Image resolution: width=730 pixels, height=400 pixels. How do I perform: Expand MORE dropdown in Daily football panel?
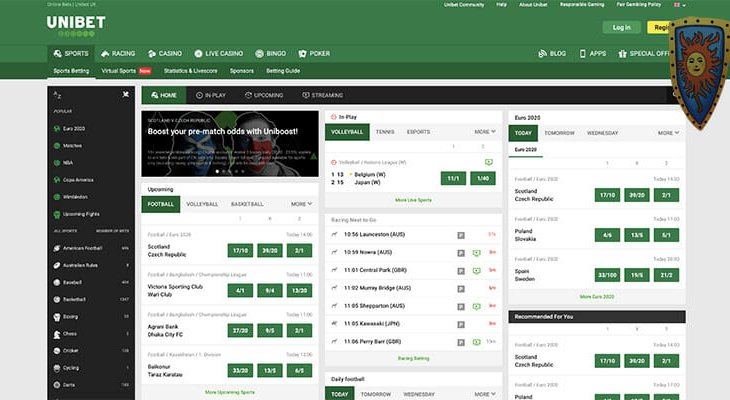click(485, 394)
